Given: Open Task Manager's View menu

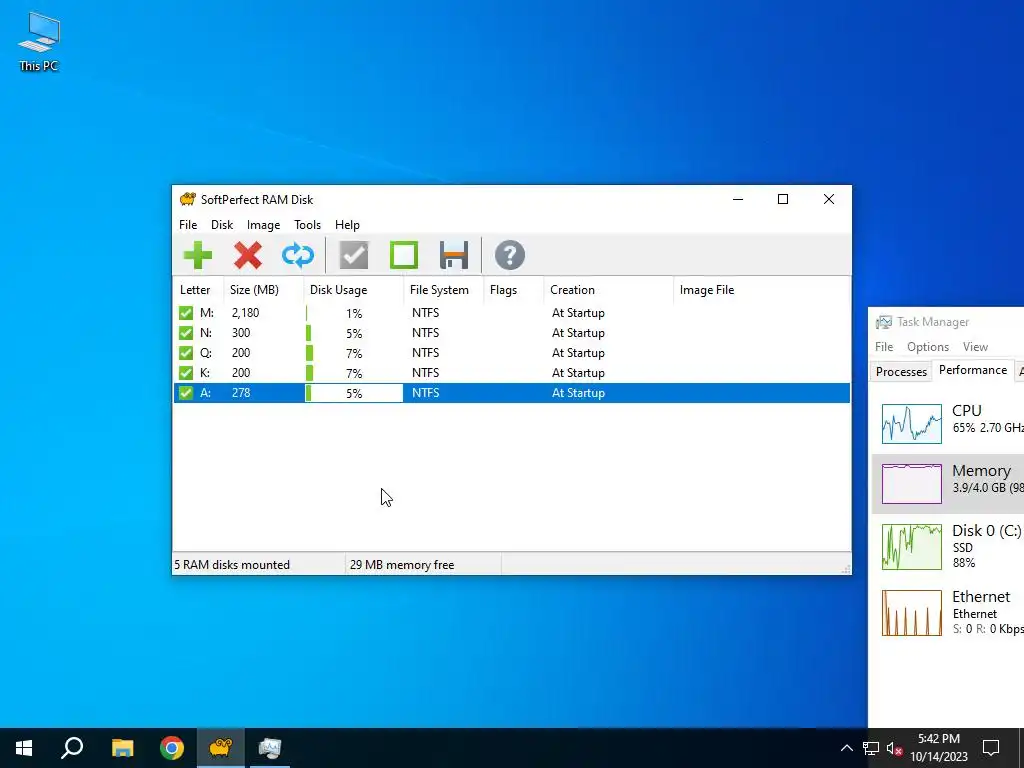Looking at the screenshot, I should [x=975, y=347].
